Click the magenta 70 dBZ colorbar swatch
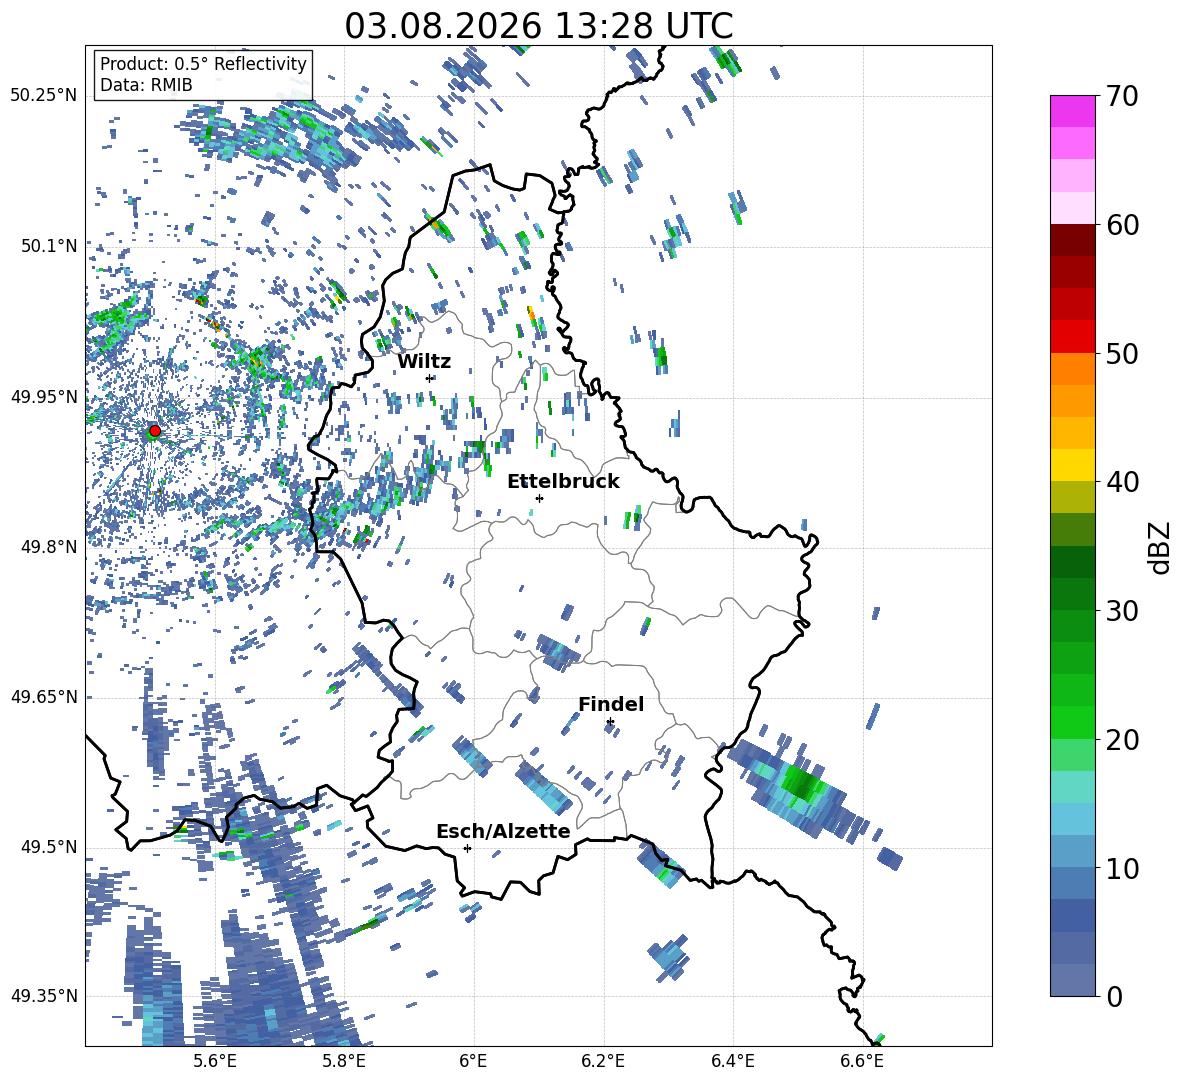The image size is (1184, 1081). coord(1072,111)
